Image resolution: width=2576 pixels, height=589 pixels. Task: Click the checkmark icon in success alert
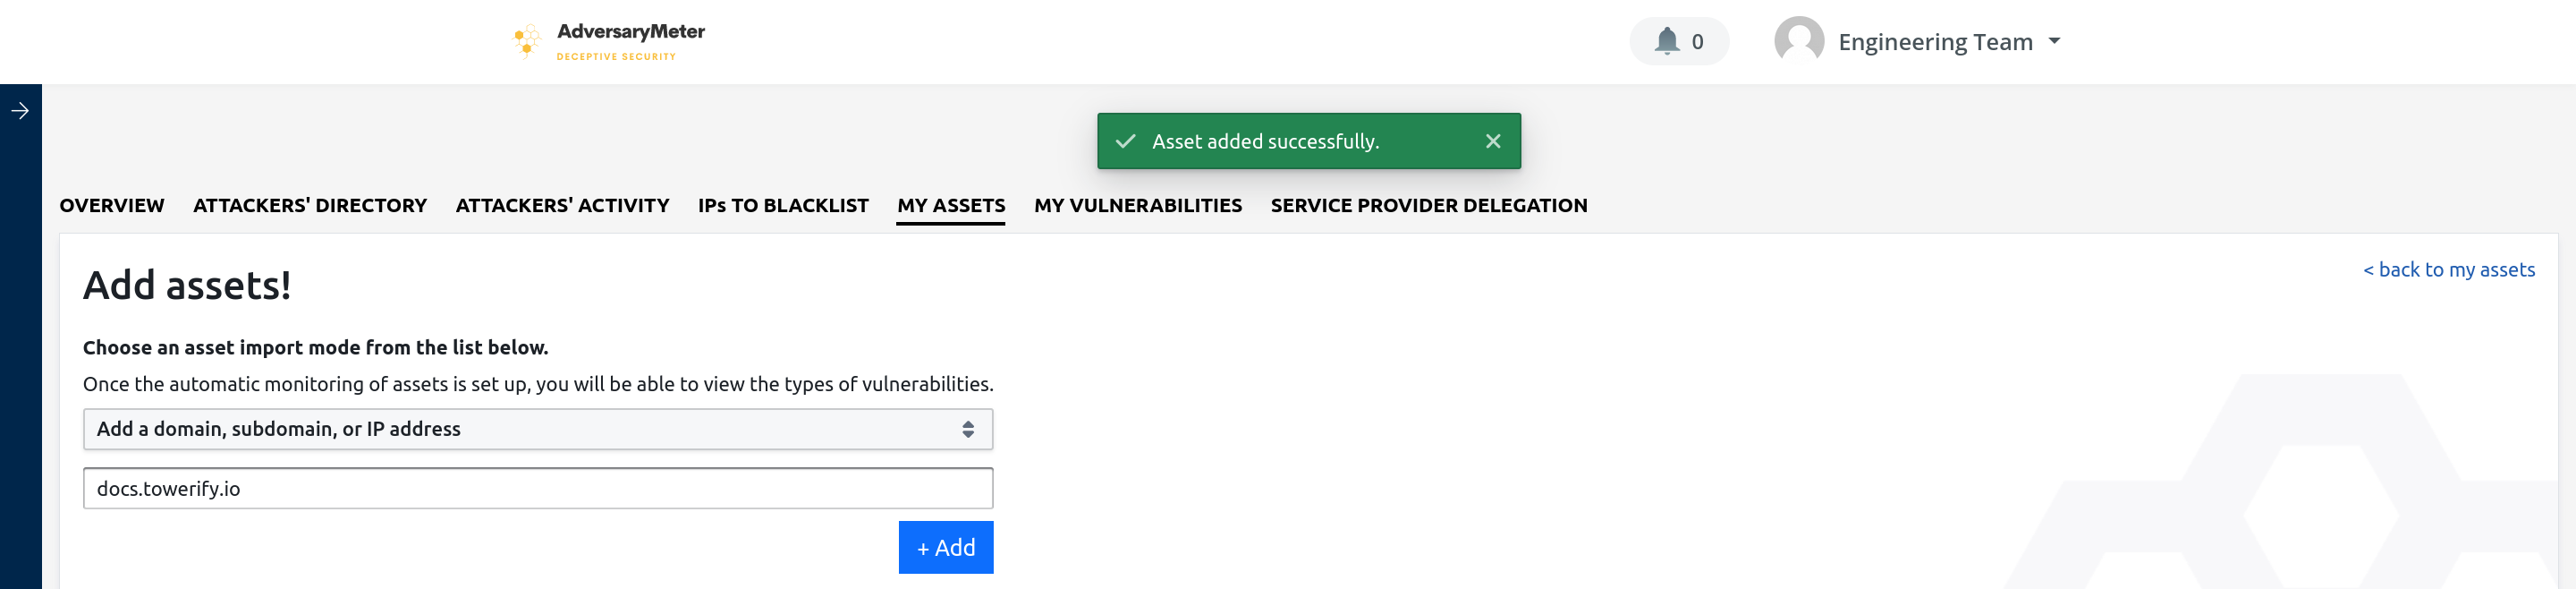pos(1125,141)
